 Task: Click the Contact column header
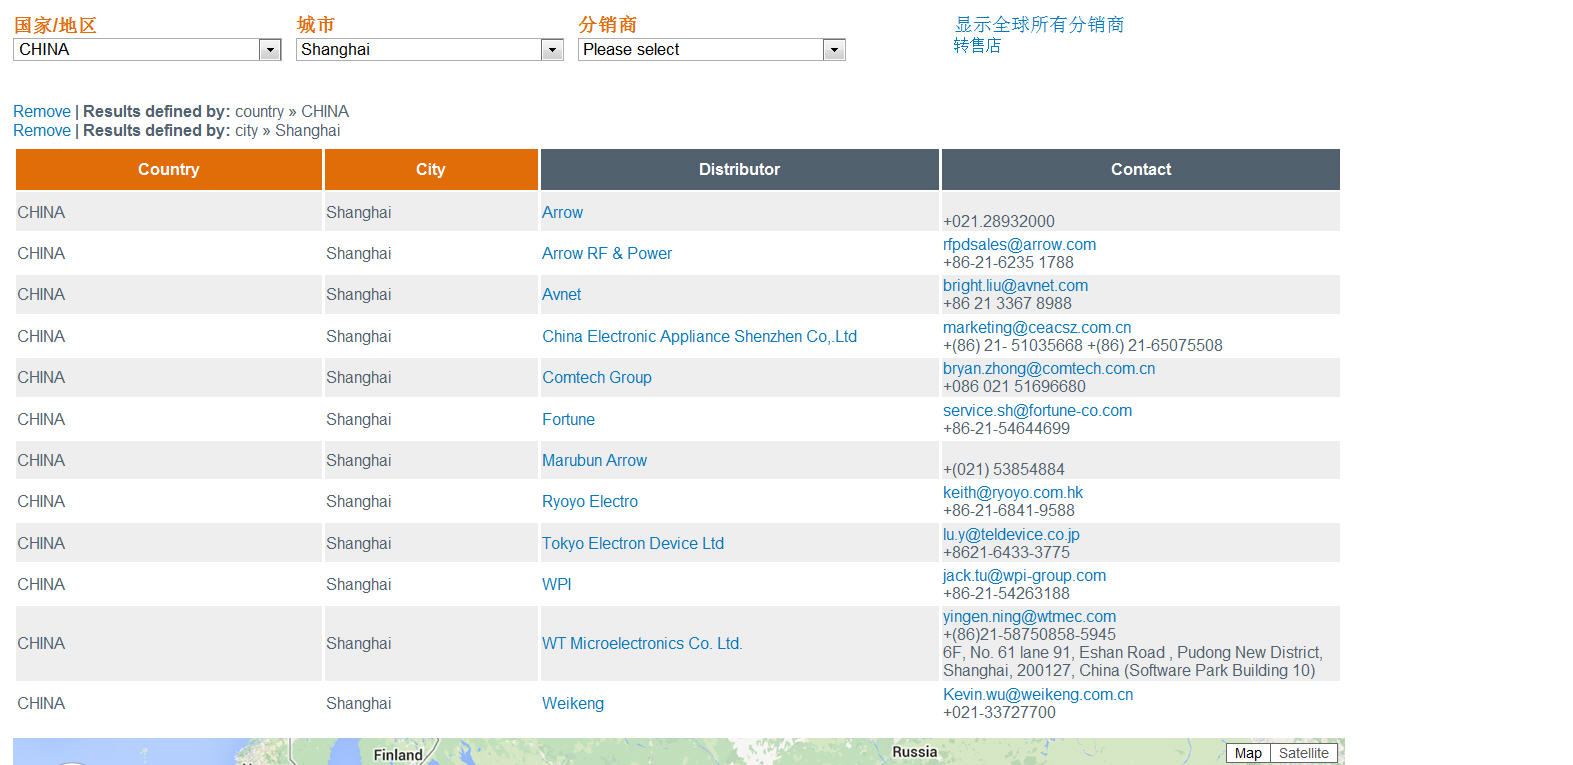click(x=1141, y=169)
